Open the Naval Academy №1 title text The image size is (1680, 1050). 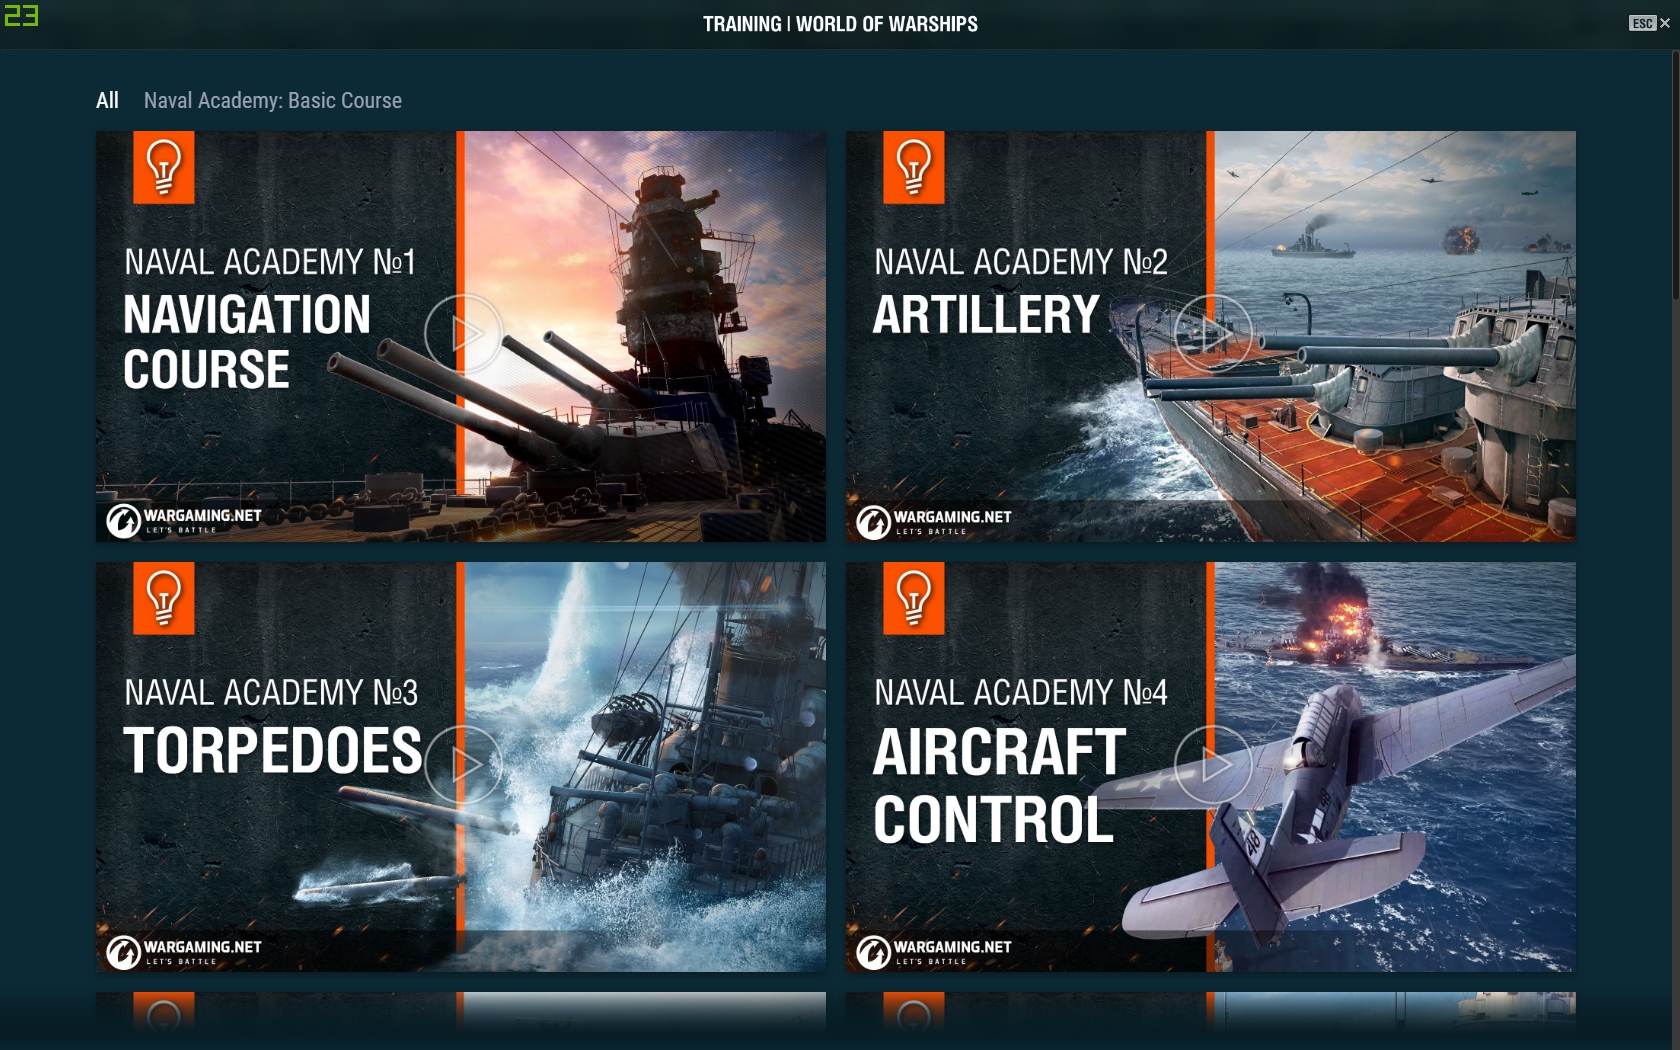270,262
